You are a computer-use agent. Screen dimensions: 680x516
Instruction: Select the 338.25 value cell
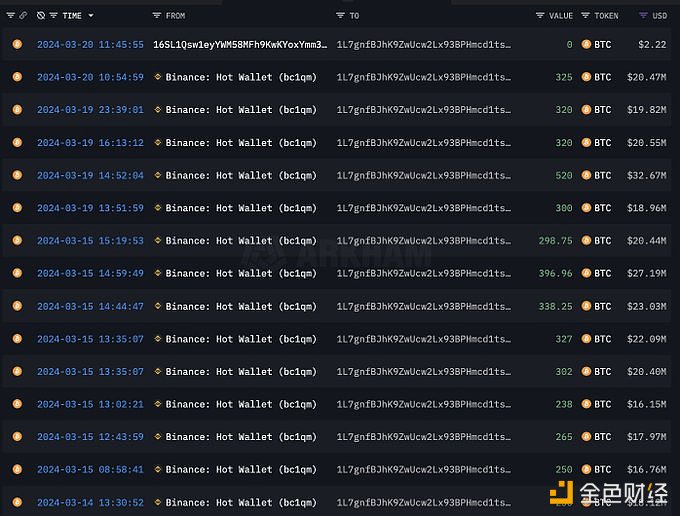(x=556, y=306)
